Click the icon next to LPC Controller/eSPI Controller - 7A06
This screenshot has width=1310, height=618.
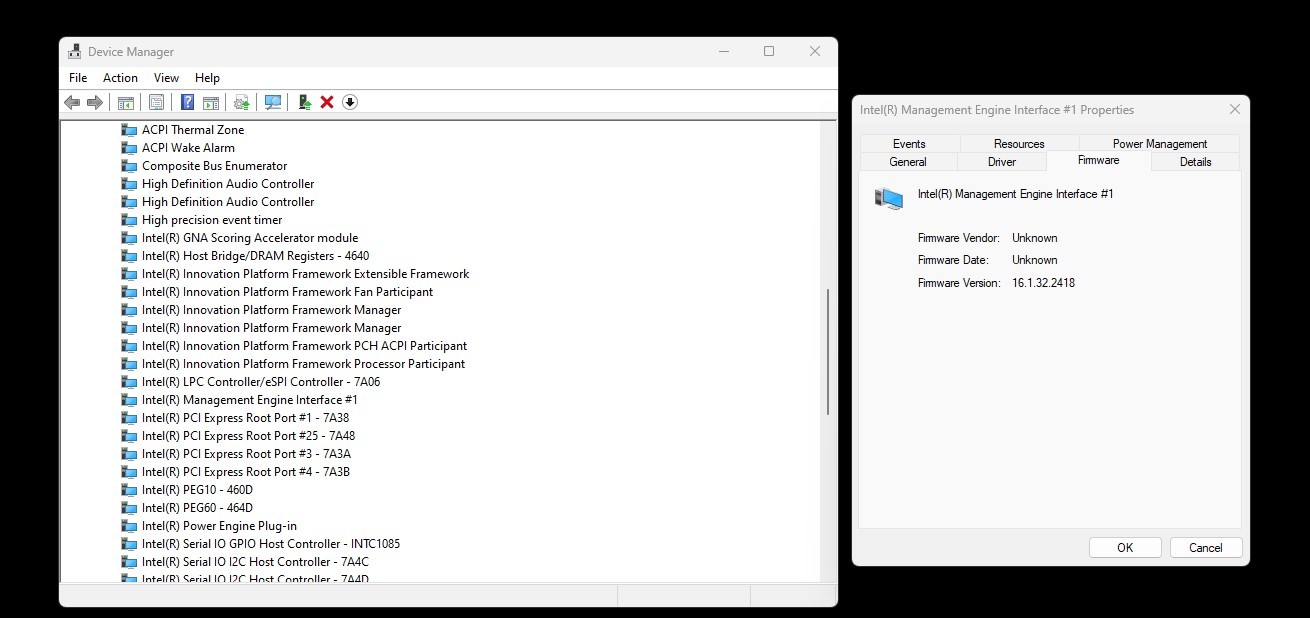[x=129, y=382]
